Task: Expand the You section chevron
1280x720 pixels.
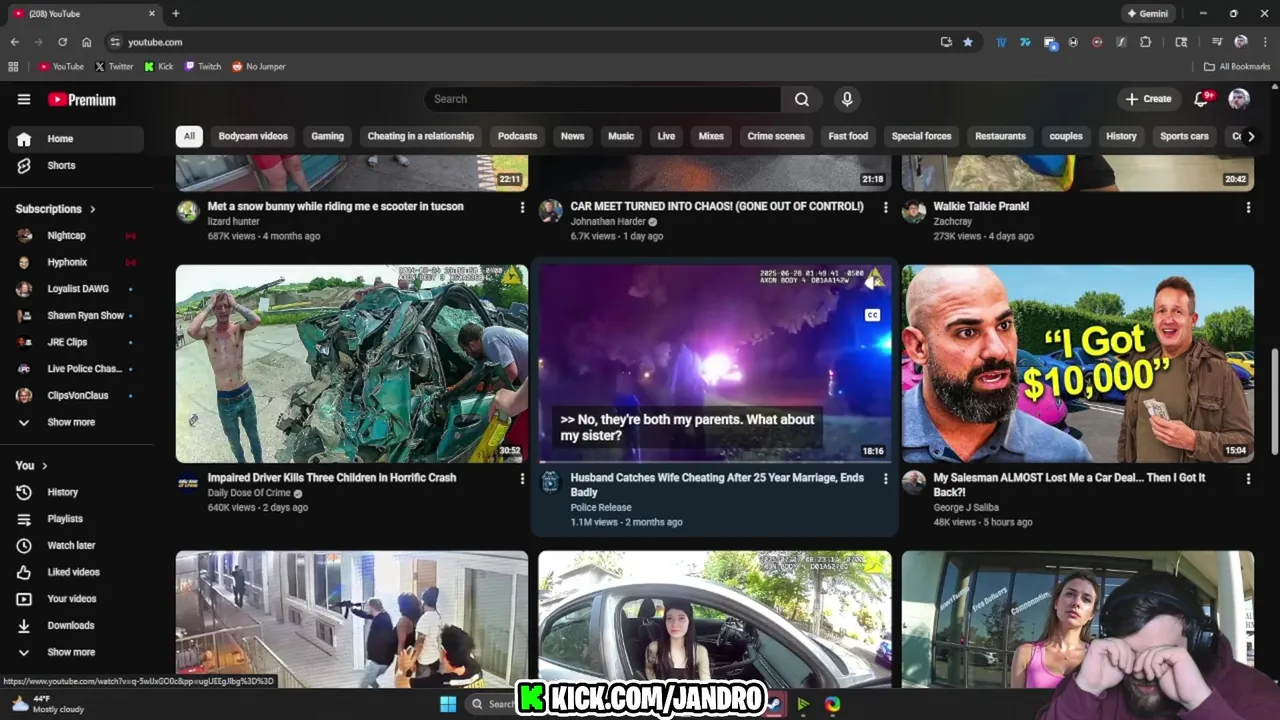Action: coord(44,466)
